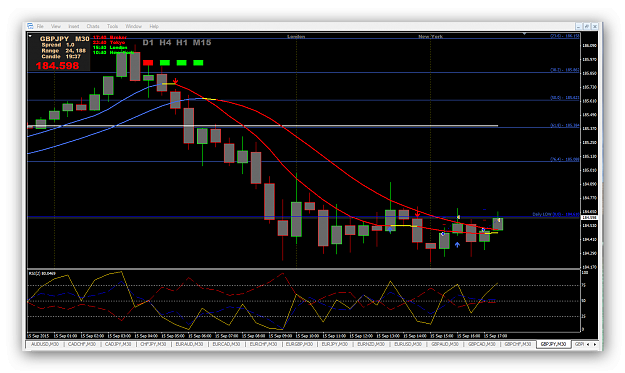Click the green H4 trend indicator box

[x=165, y=63]
